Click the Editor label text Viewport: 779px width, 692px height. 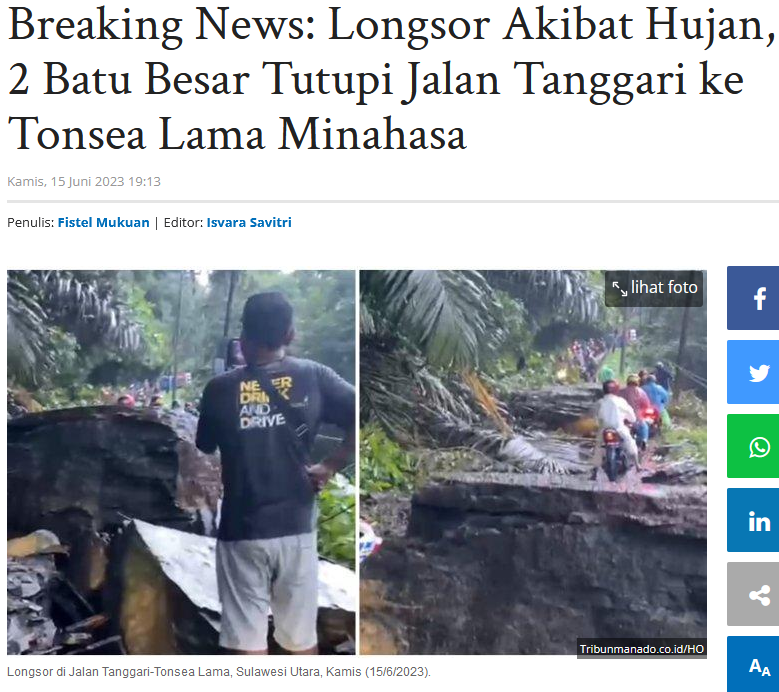click(183, 223)
